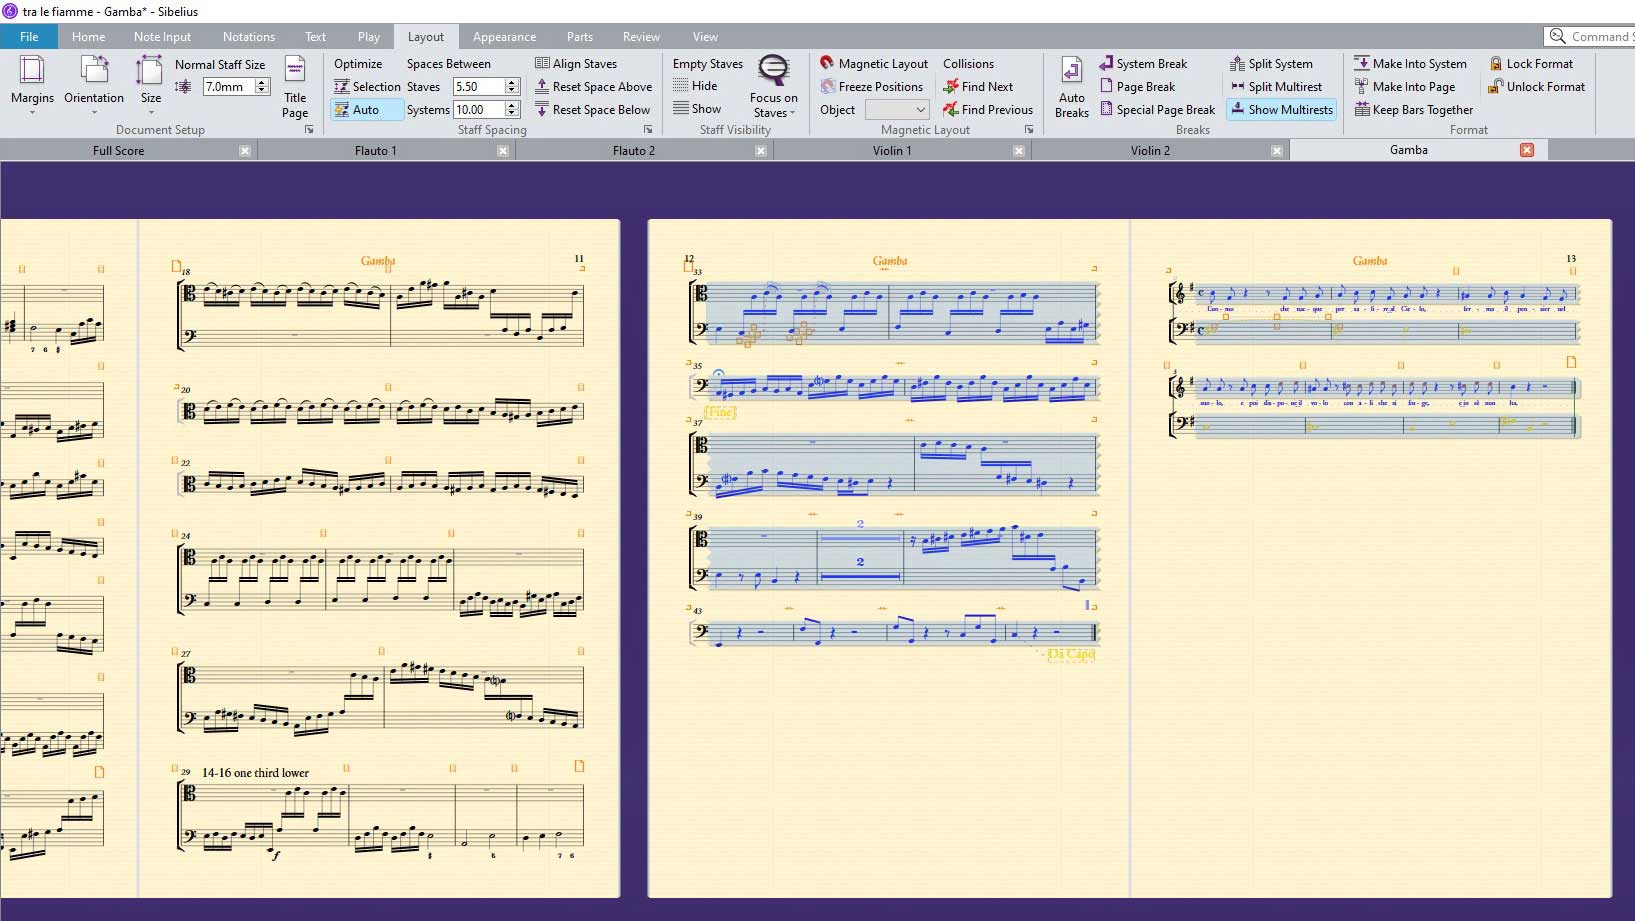Click Align Staves
Image resolution: width=1635 pixels, height=921 pixels.
pos(576,64)
